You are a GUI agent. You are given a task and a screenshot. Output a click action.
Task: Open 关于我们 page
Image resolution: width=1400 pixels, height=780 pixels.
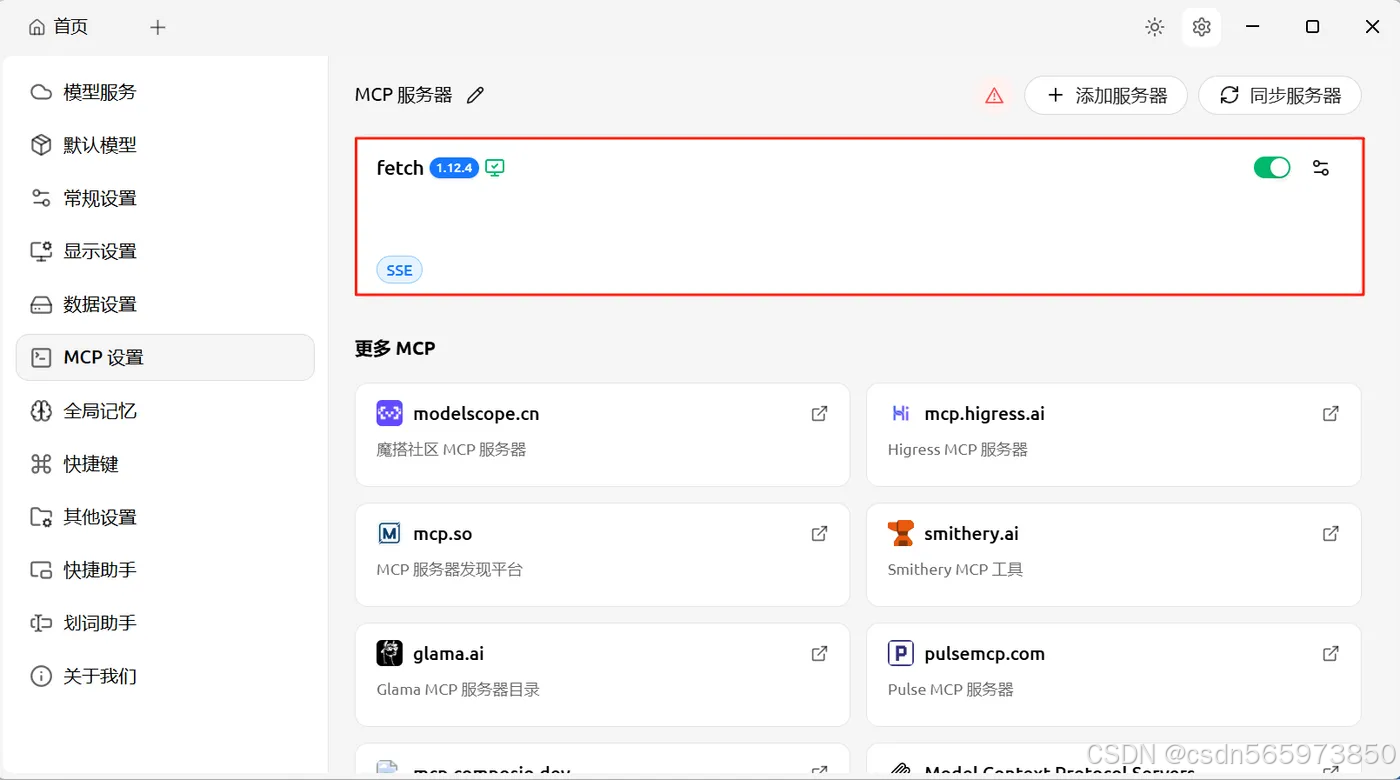pos(165,676)
